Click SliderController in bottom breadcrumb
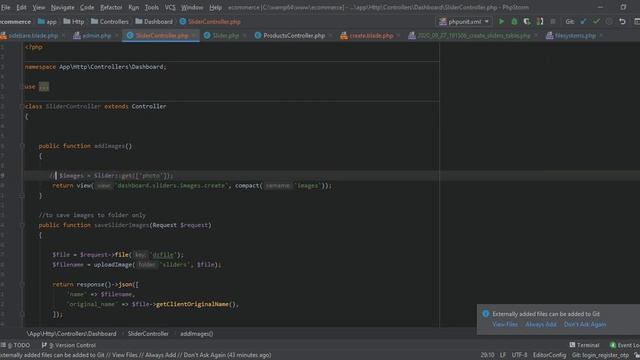The image size is (640, 360). click(x=148, y=334)
